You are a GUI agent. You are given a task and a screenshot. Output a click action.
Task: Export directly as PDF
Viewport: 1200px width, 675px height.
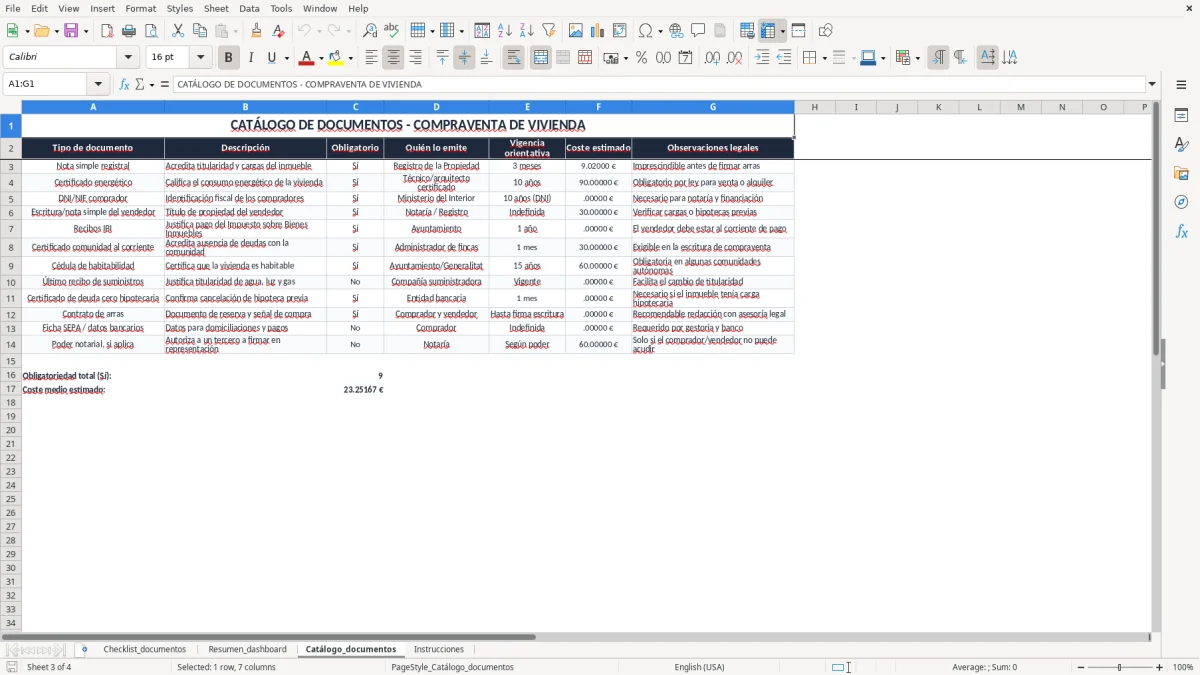107,31
